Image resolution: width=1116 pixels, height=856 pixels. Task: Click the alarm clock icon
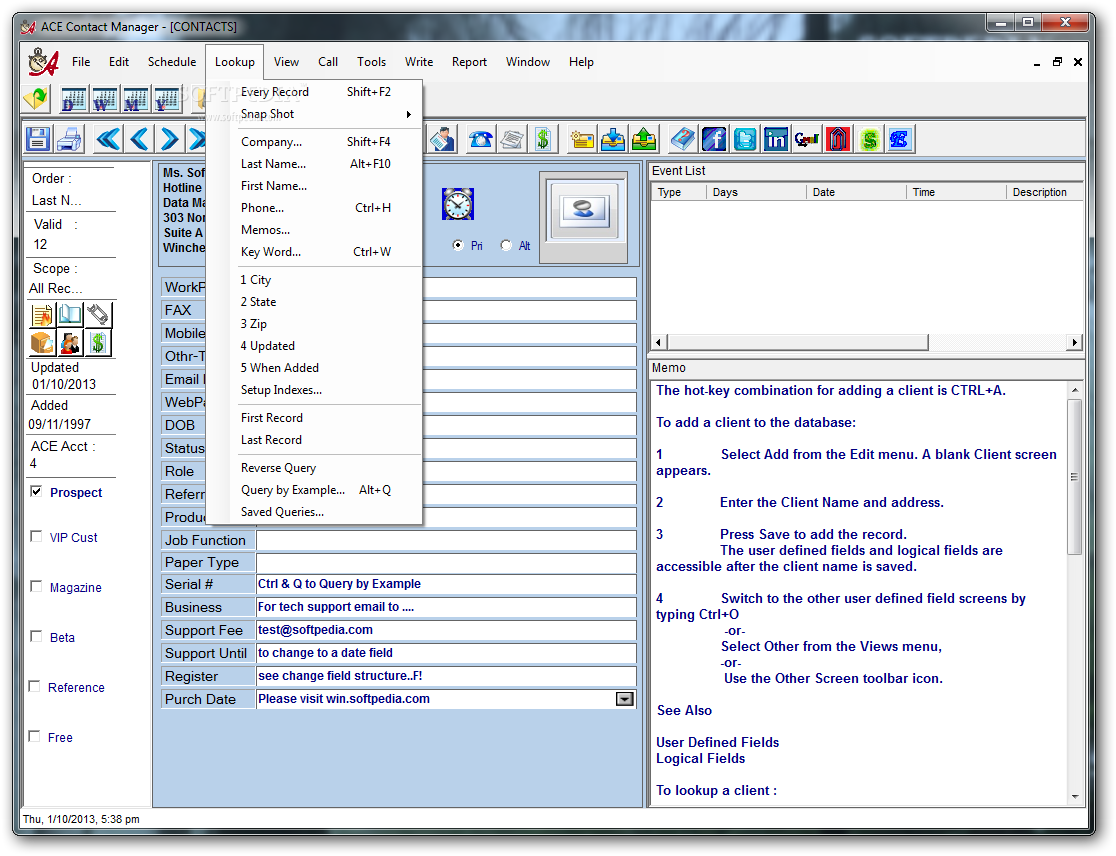point(458,204)
